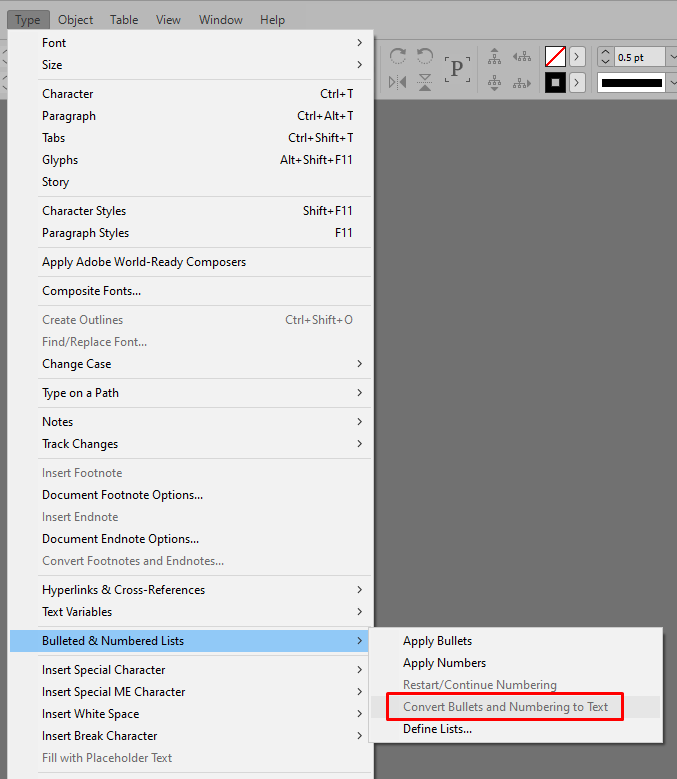Click the Select Next Object icon (right arrow)
Viewport: 677px width, 779px height.
pos(522,83)
